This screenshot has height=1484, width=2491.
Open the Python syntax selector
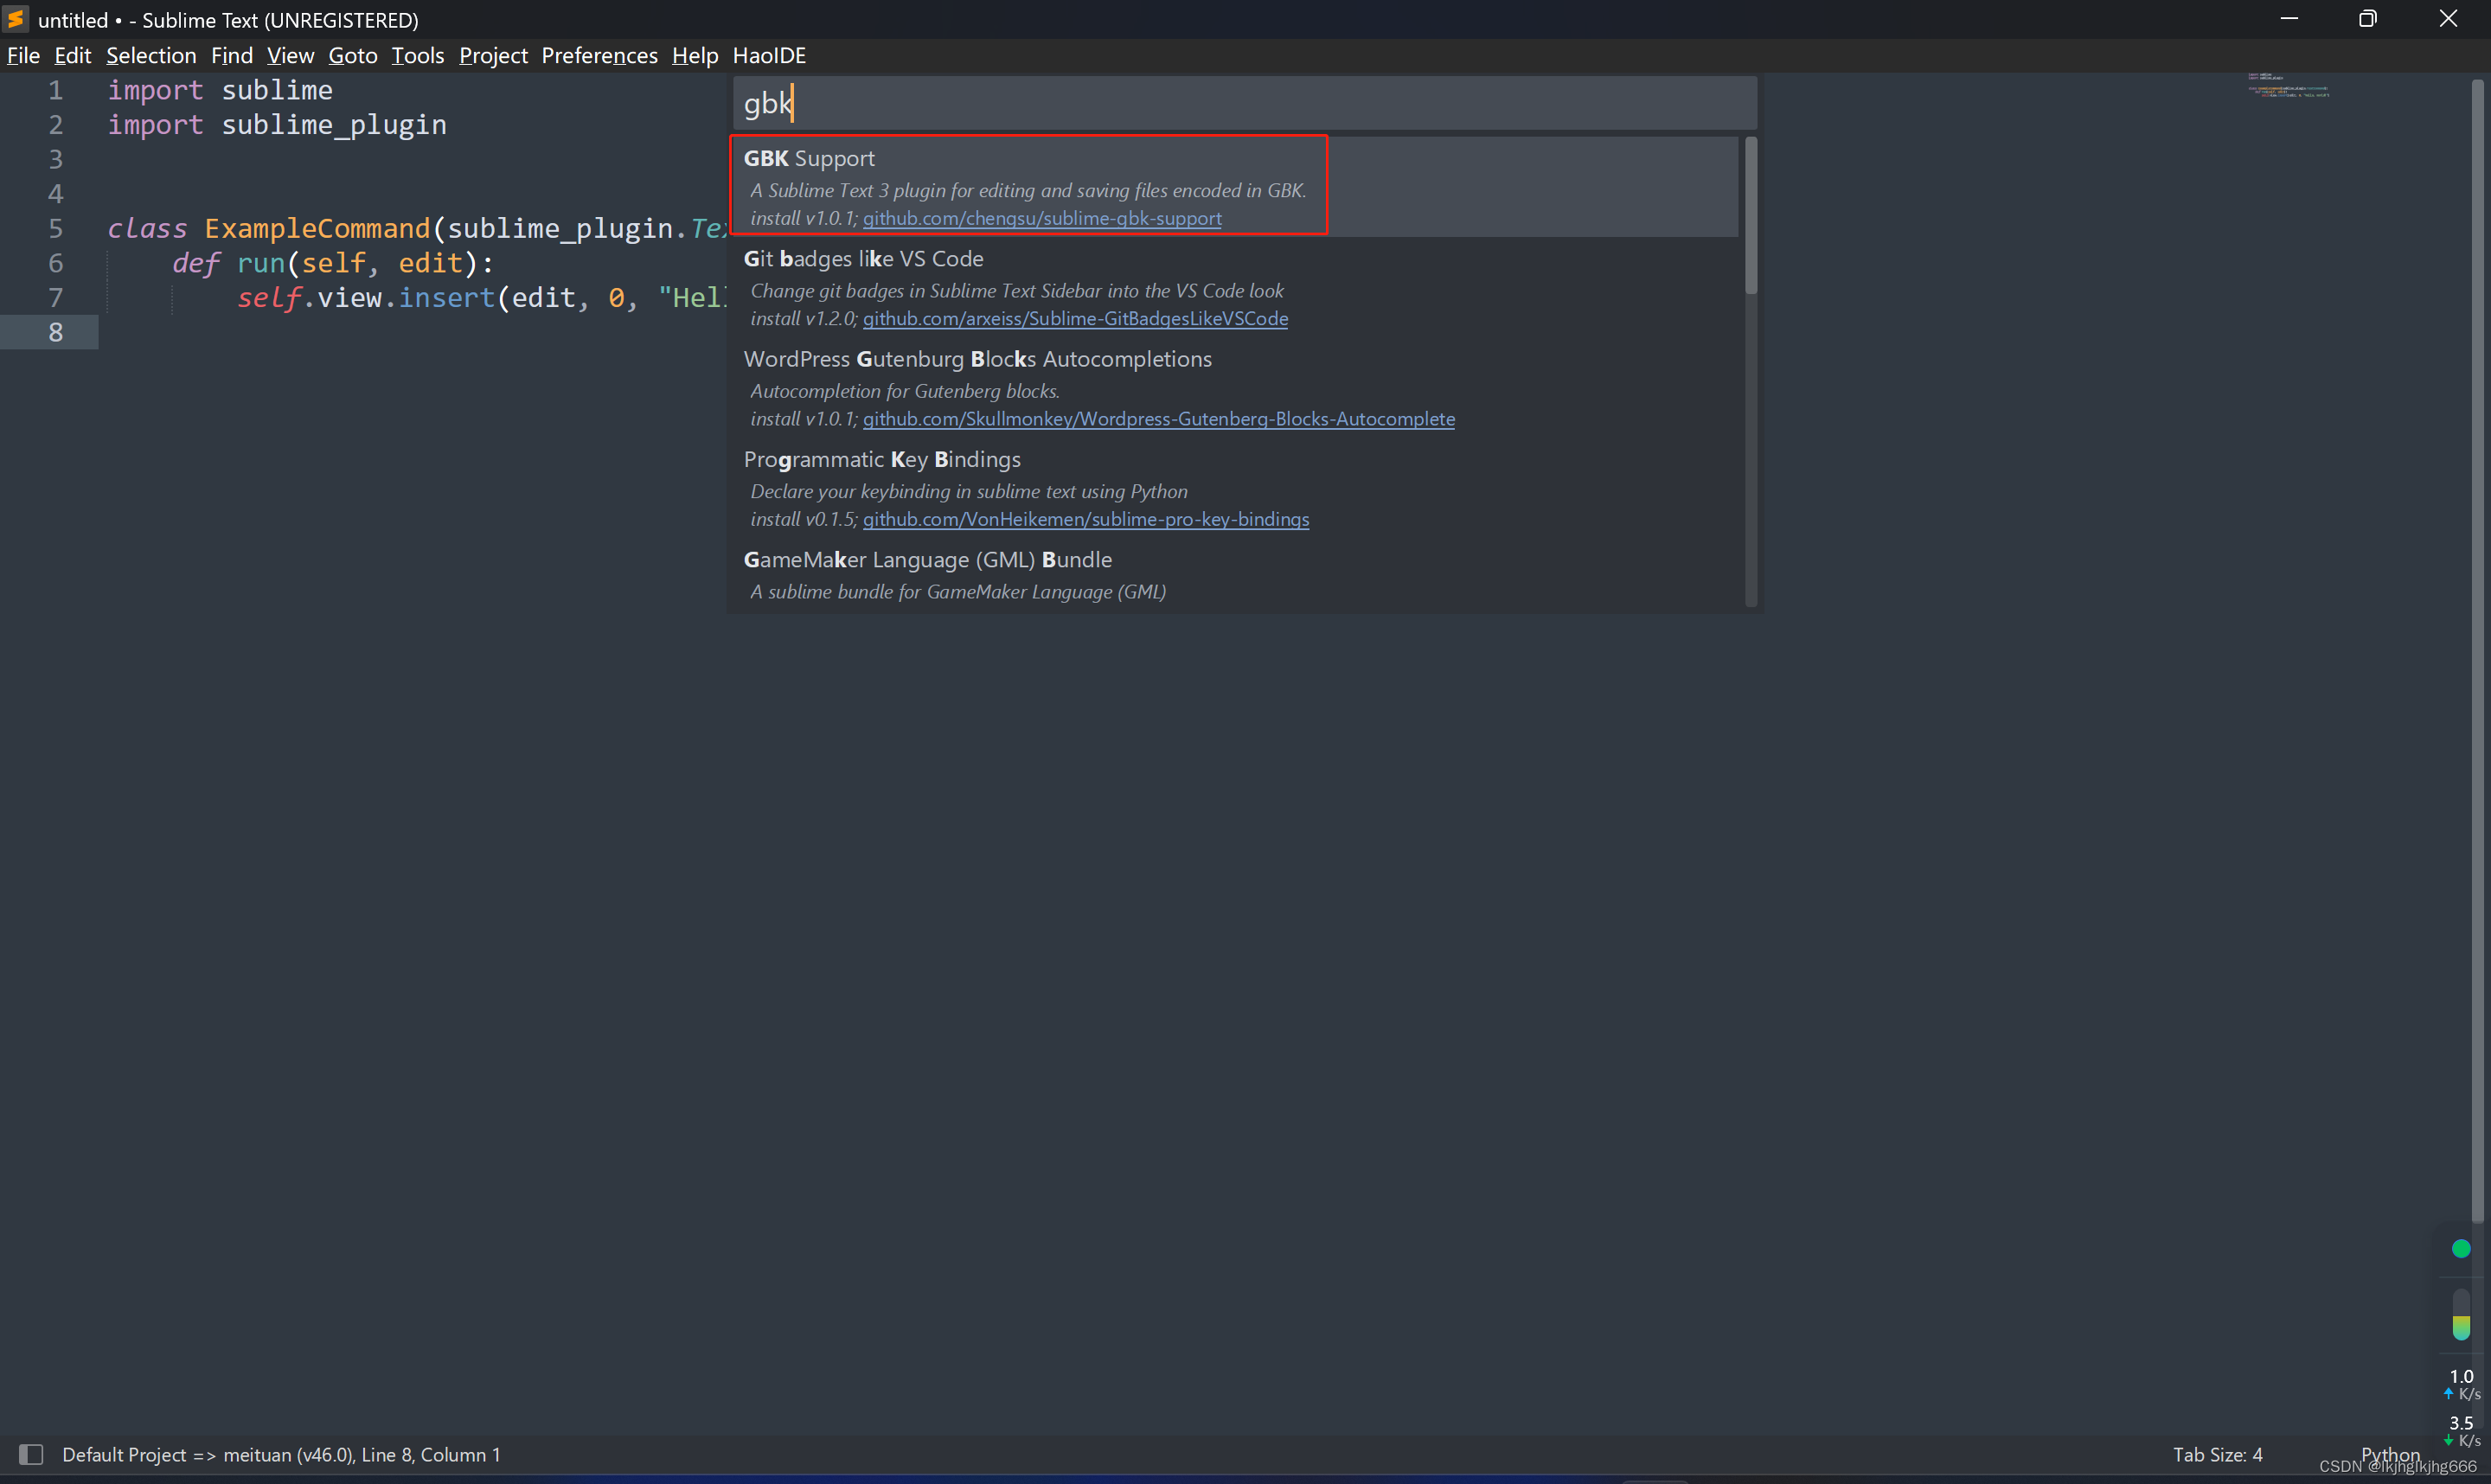2389,1453
